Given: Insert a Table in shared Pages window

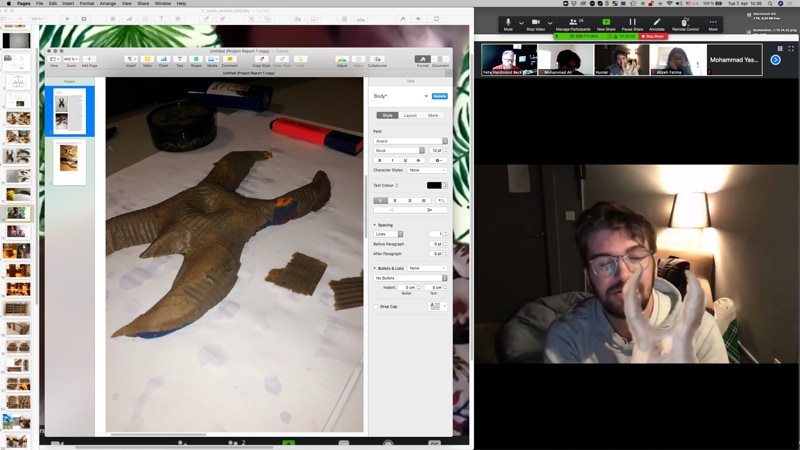Looking at the screenshot, I should (147, 61).
